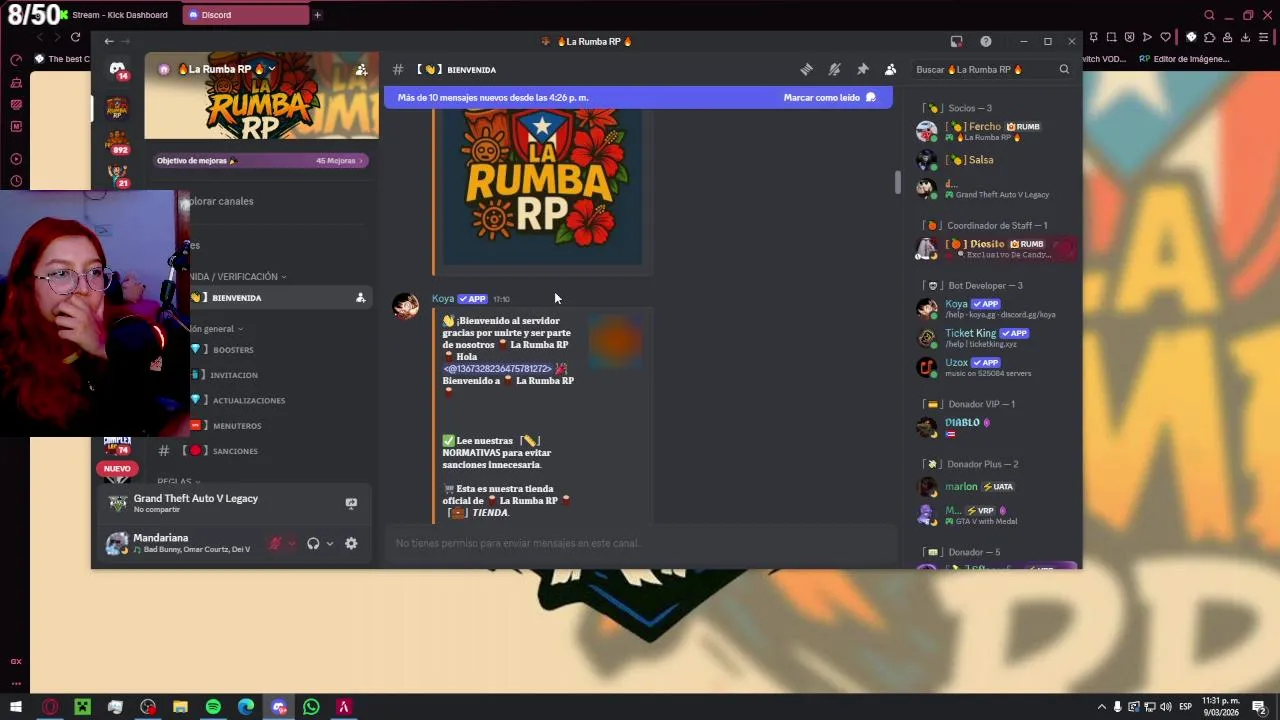This screenshot has height=720, width=1280.
Task: Click the stream screen share icon
Action: pos(351,503)
